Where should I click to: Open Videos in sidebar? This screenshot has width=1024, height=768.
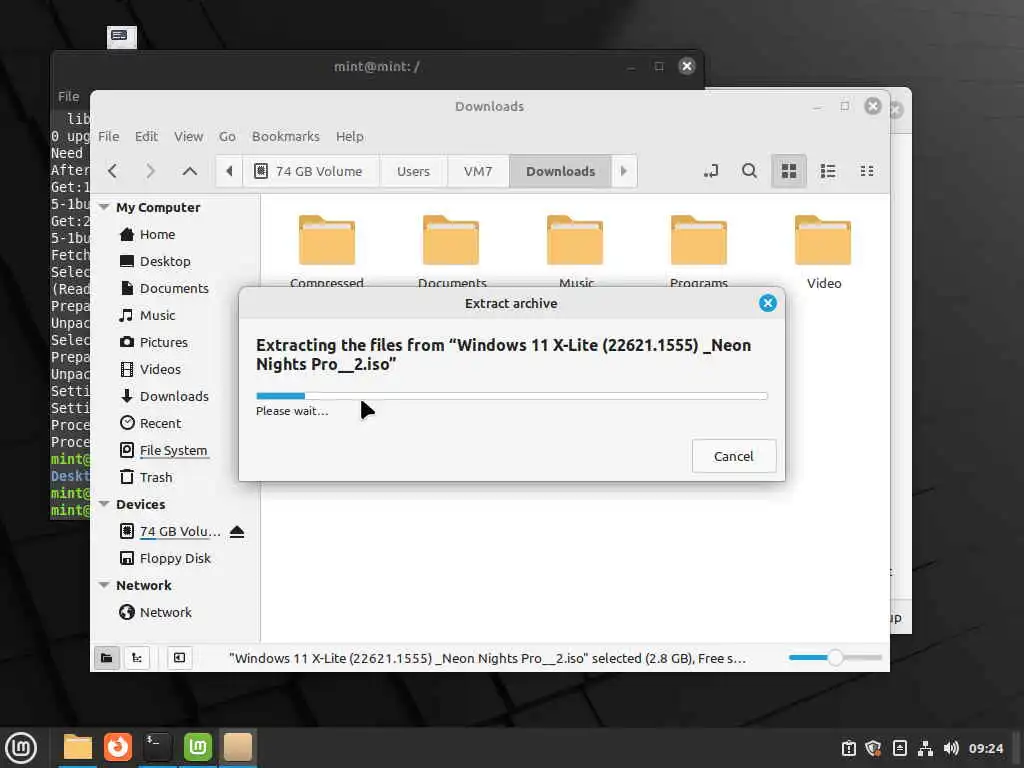point(160,369)
